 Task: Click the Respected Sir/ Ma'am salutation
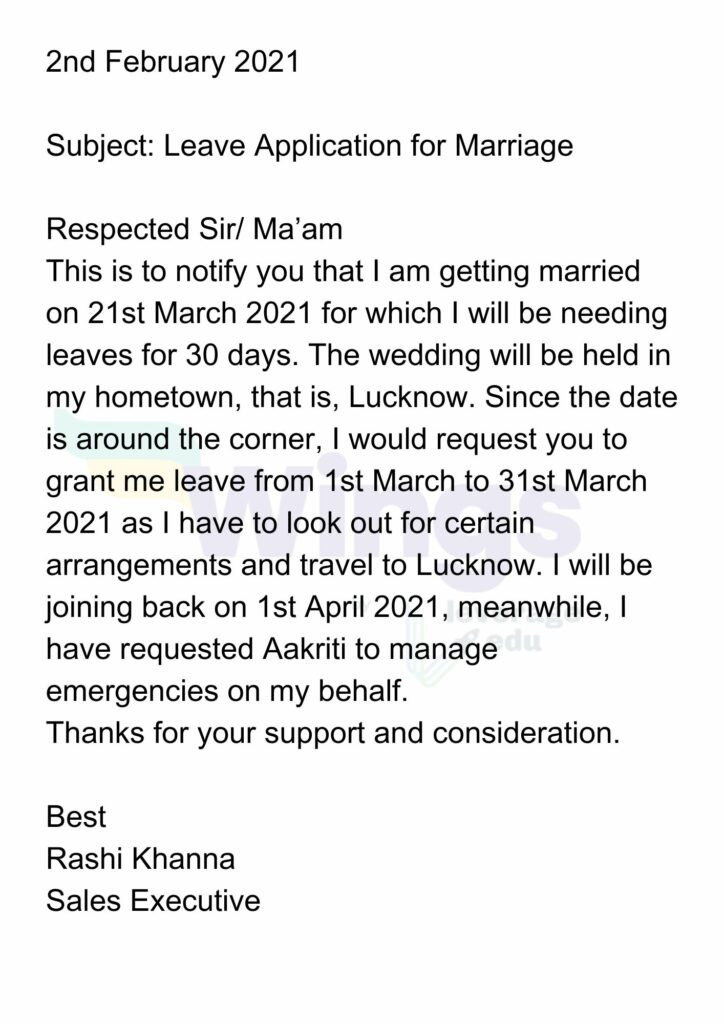[195, 229]
